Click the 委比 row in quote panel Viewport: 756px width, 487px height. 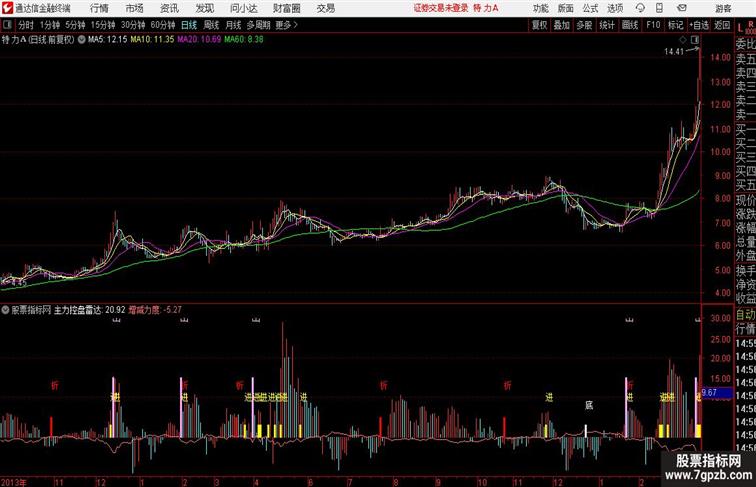pos(745,44)
